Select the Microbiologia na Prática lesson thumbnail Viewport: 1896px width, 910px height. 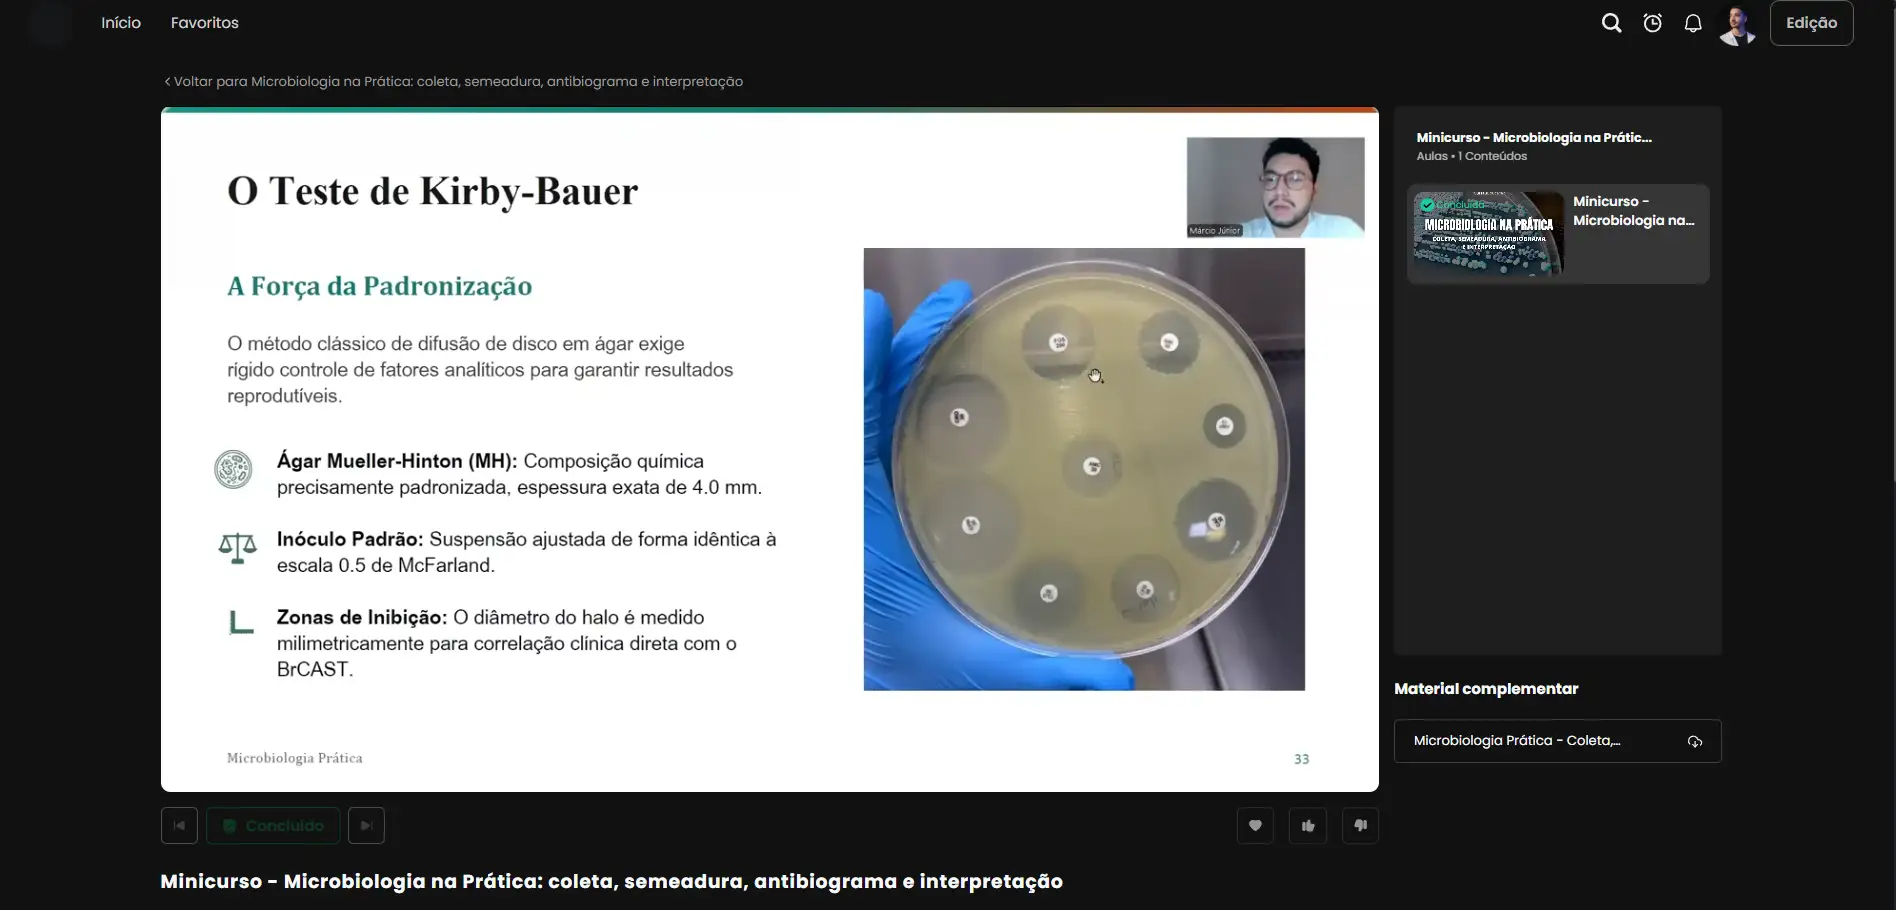click(1488, 233)
